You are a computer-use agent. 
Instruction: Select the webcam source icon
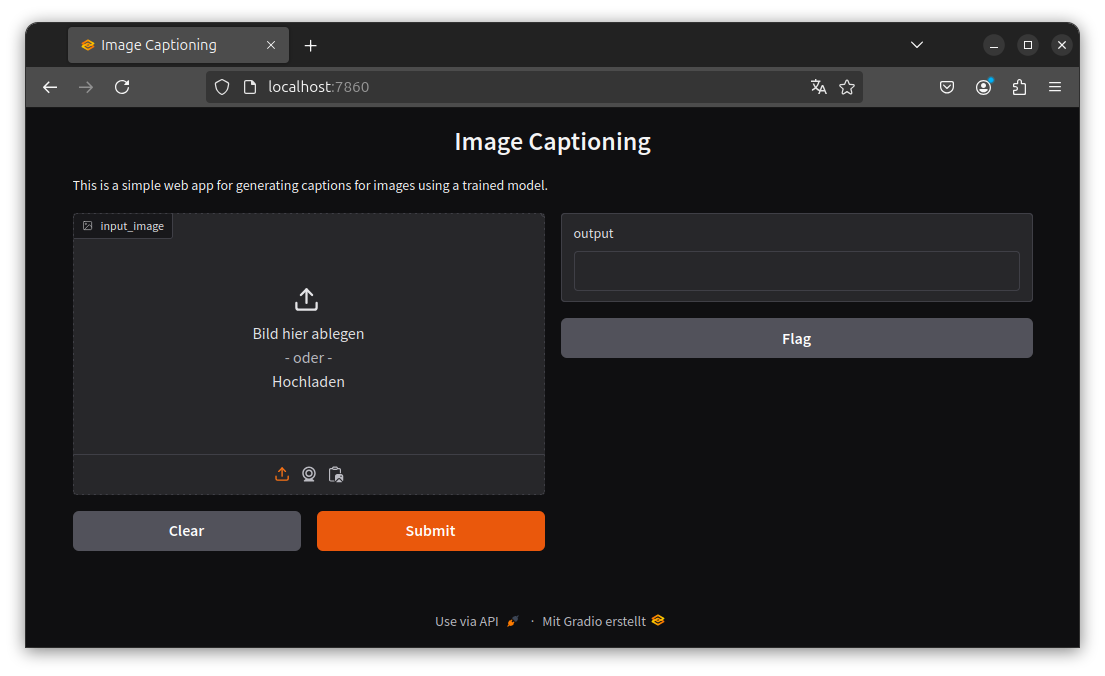point(309,474)
